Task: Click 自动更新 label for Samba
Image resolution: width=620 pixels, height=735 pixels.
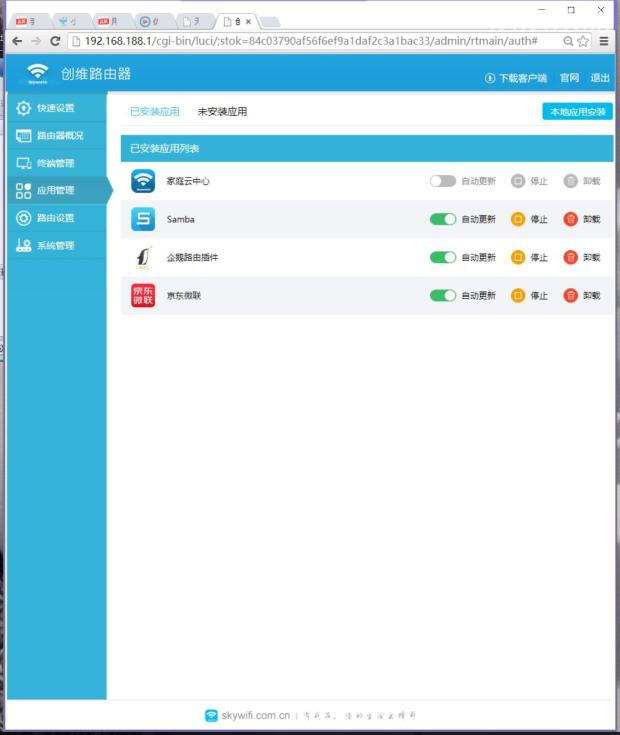Action: (478, 219)
